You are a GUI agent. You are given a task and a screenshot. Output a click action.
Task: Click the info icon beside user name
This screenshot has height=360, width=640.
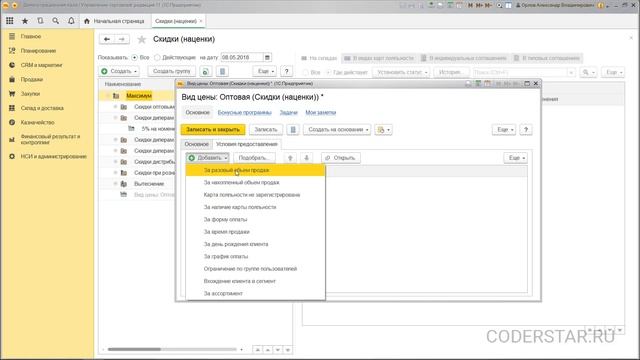coord(601,5)
